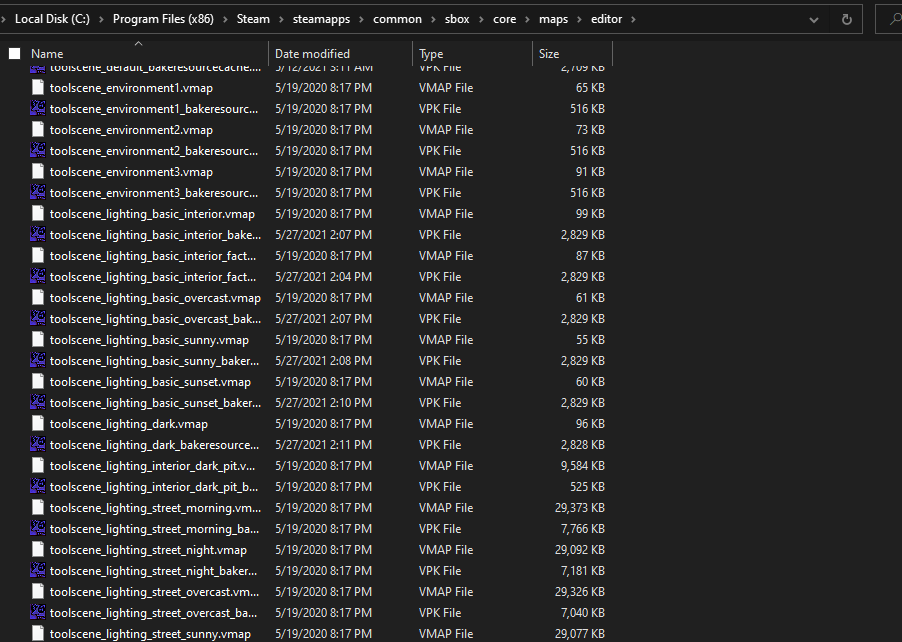Enable the select-all checkbox above the file list
The width and height of the screenshot is (902, 642).
tap(14, 52)
